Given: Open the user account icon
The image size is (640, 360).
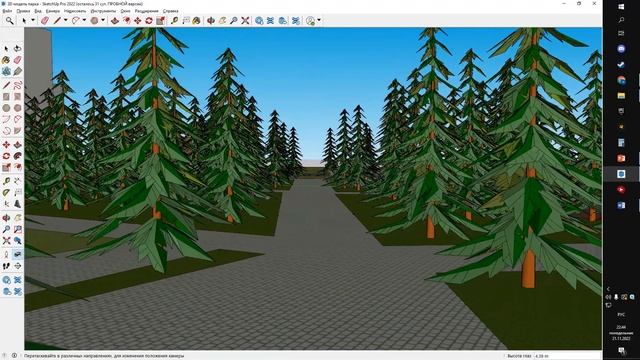Looking at the screenshot, I should pos(311,20).
